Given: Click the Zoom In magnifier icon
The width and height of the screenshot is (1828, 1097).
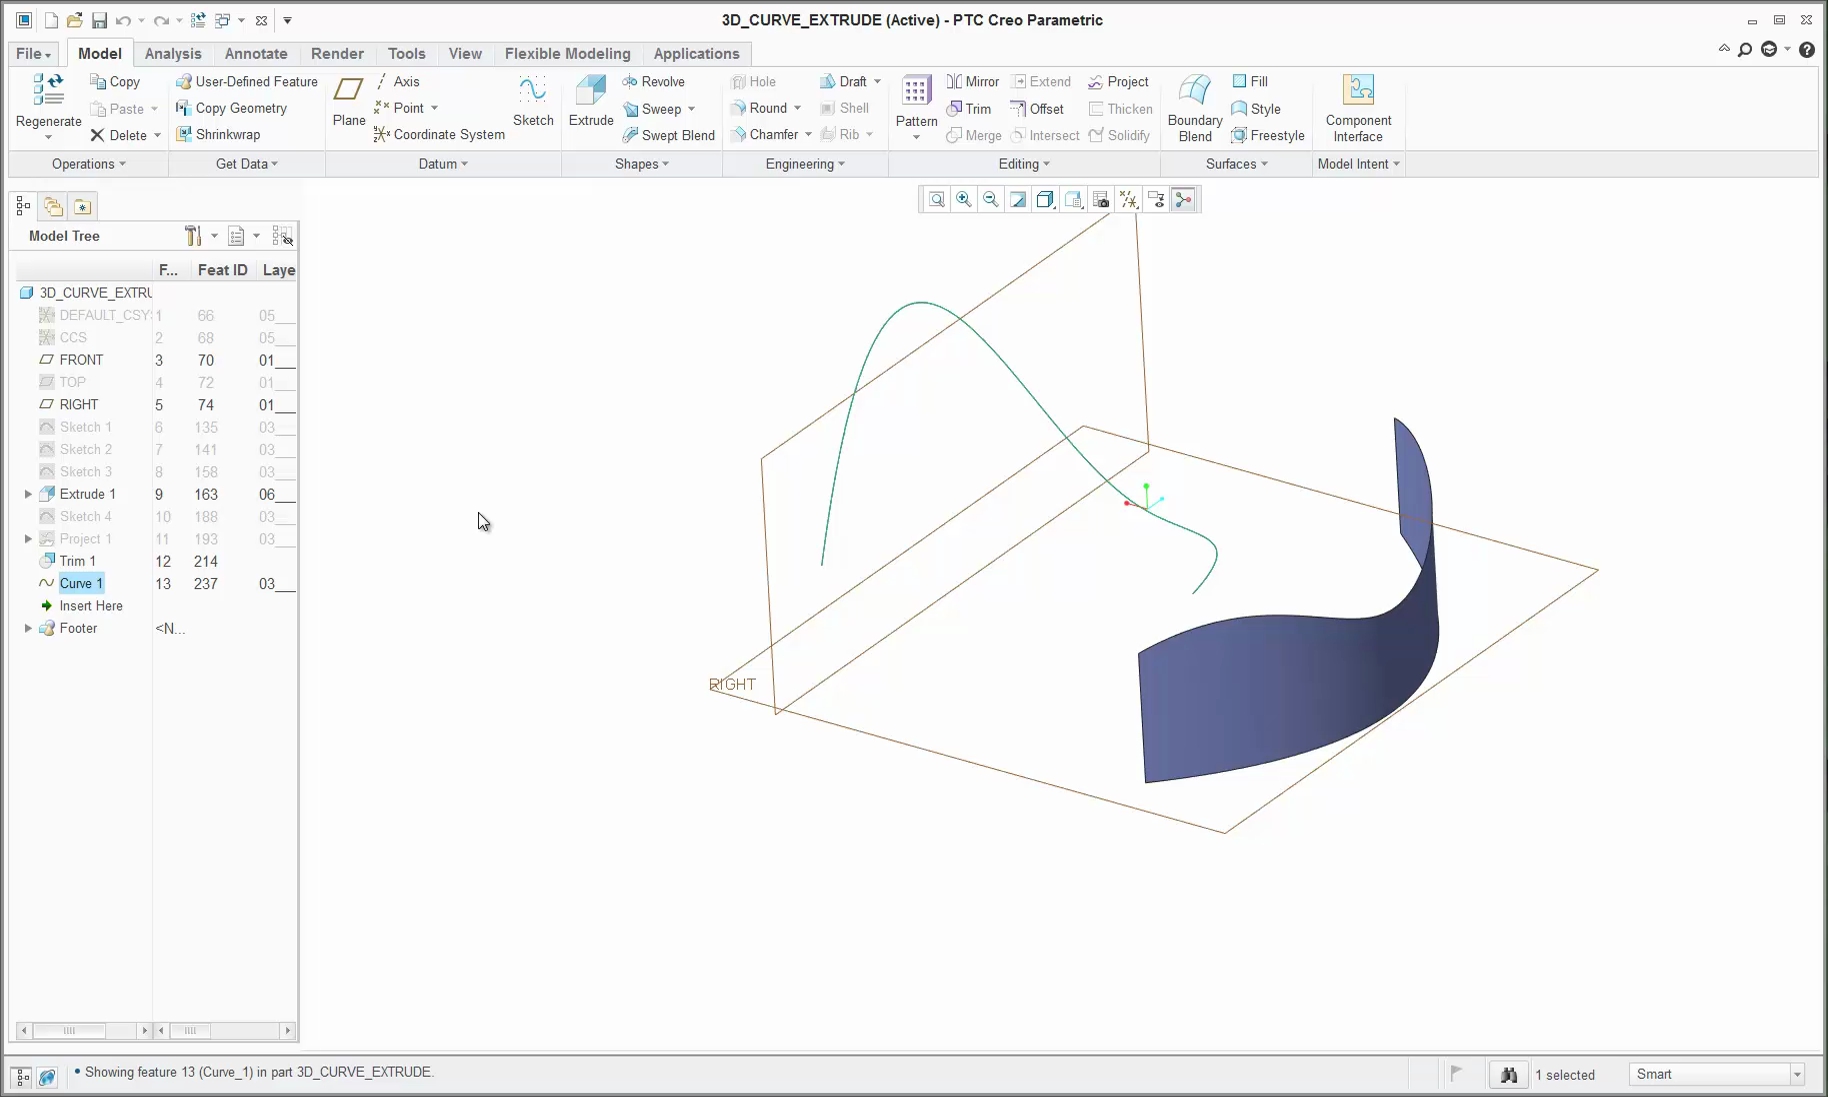Looking at the screenshot, I should tap(963, 199).
